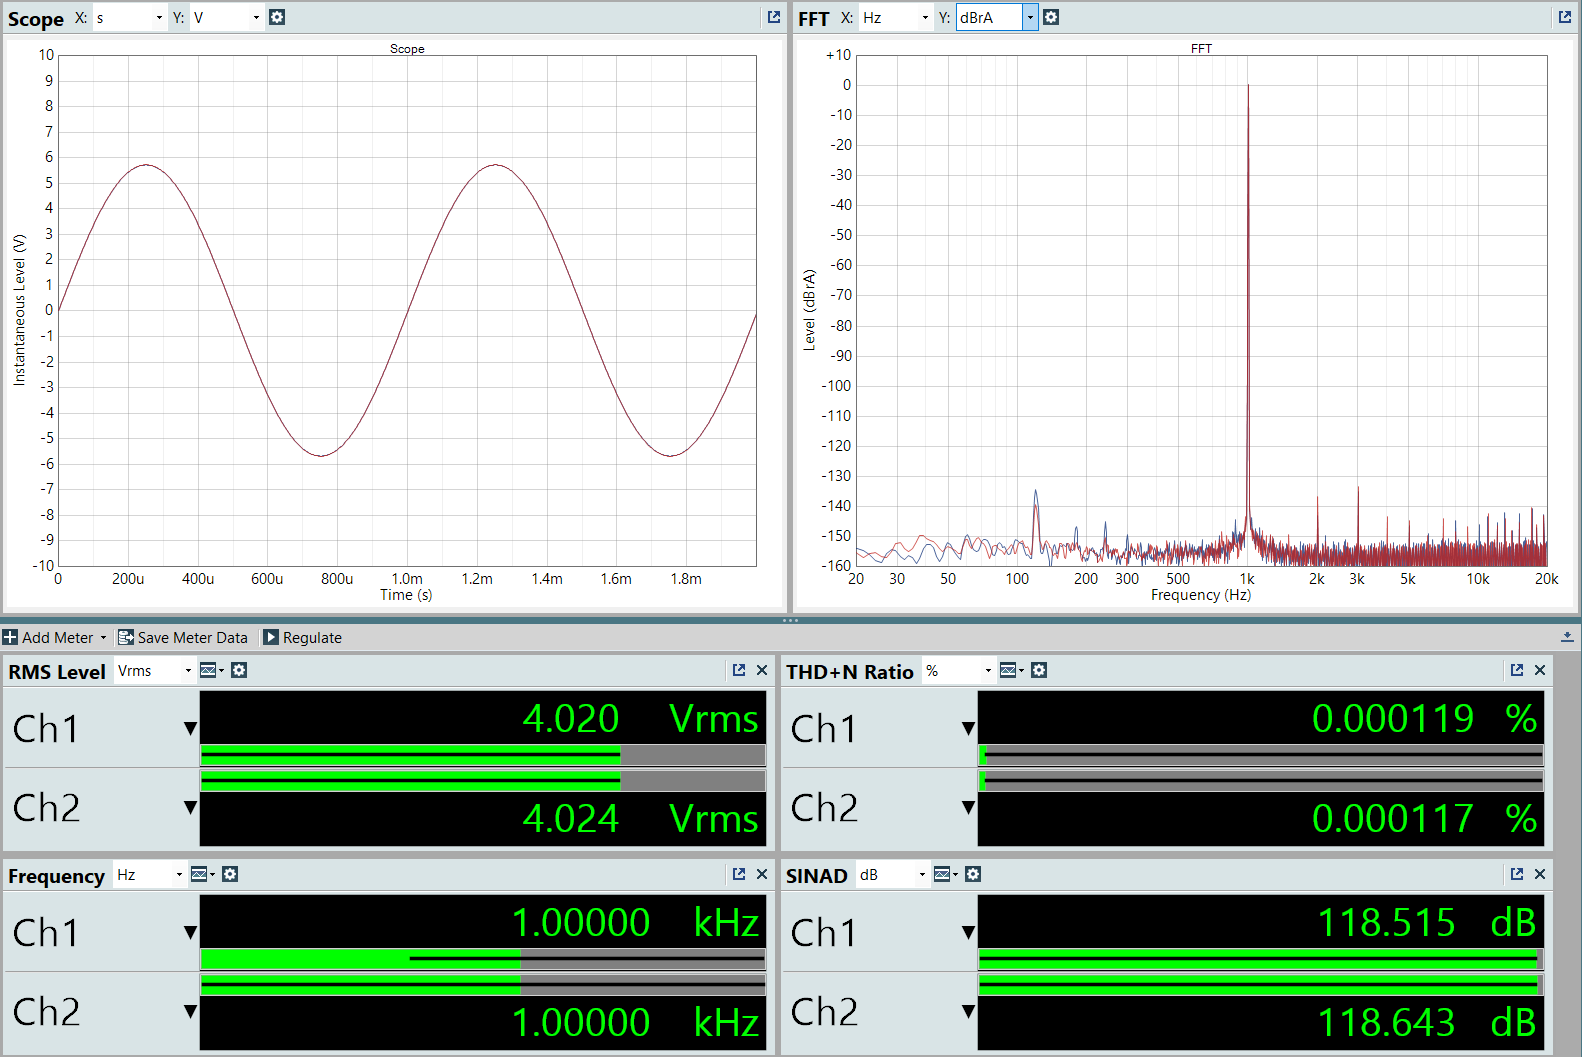The image size is (1582, 1057).
Task: Click the Scope sine waveform plot
Action: (407, 310)
